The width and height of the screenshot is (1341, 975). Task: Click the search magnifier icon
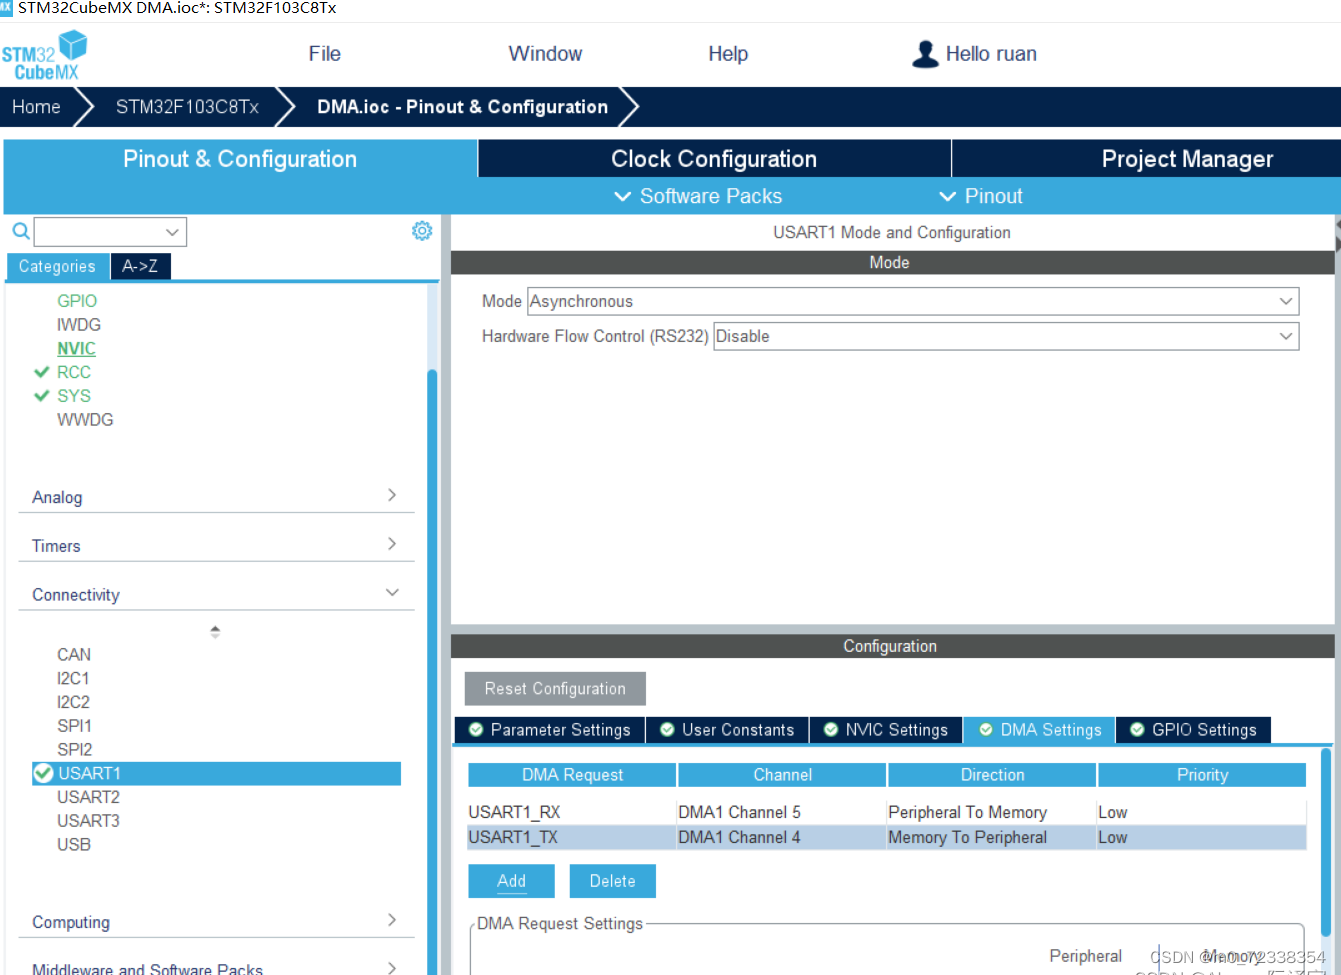click(x=20, y=231)
